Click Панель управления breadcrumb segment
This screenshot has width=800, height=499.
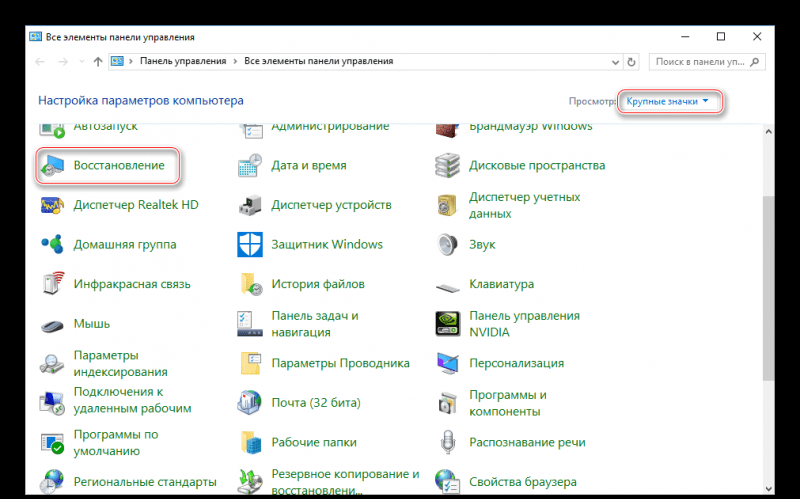[x=183, y=61]
